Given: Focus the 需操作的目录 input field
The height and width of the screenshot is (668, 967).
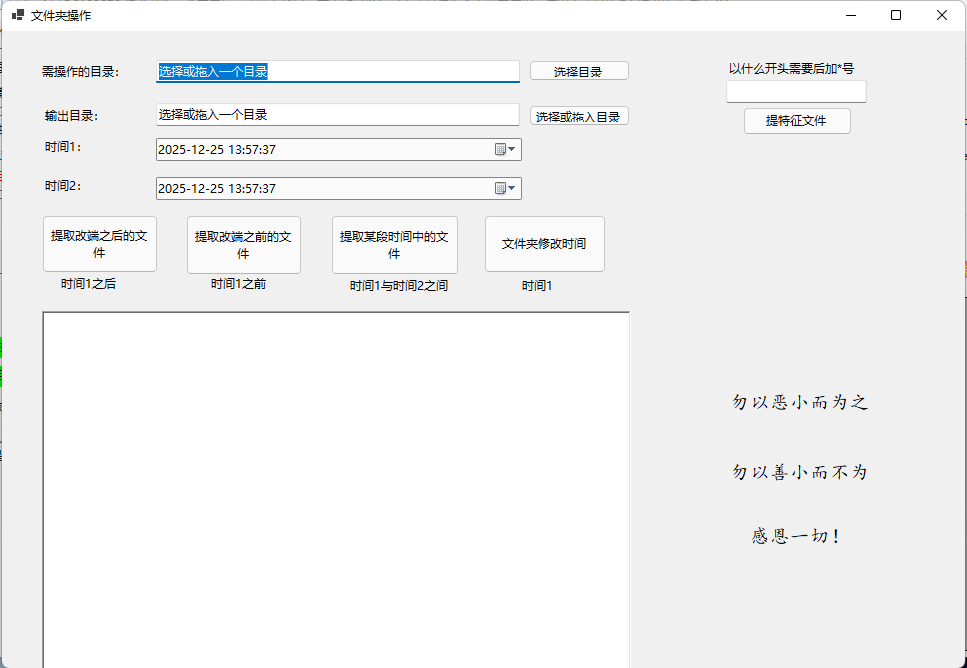Looking at the screenshot, I should point(337,72).
